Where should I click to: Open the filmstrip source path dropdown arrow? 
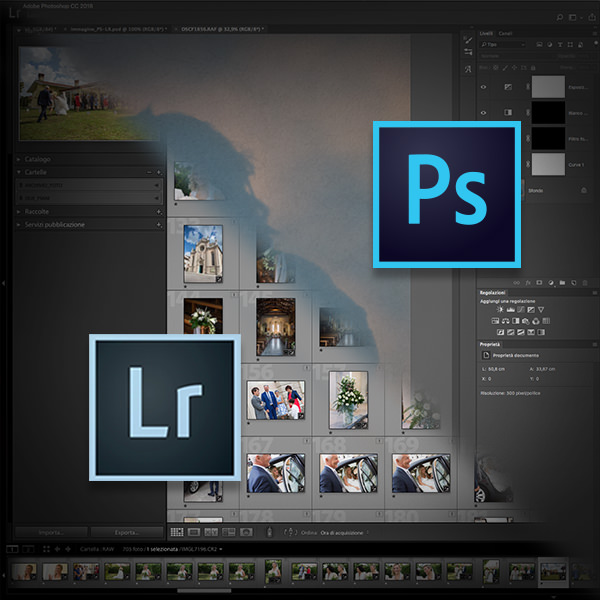coord(220,549)
